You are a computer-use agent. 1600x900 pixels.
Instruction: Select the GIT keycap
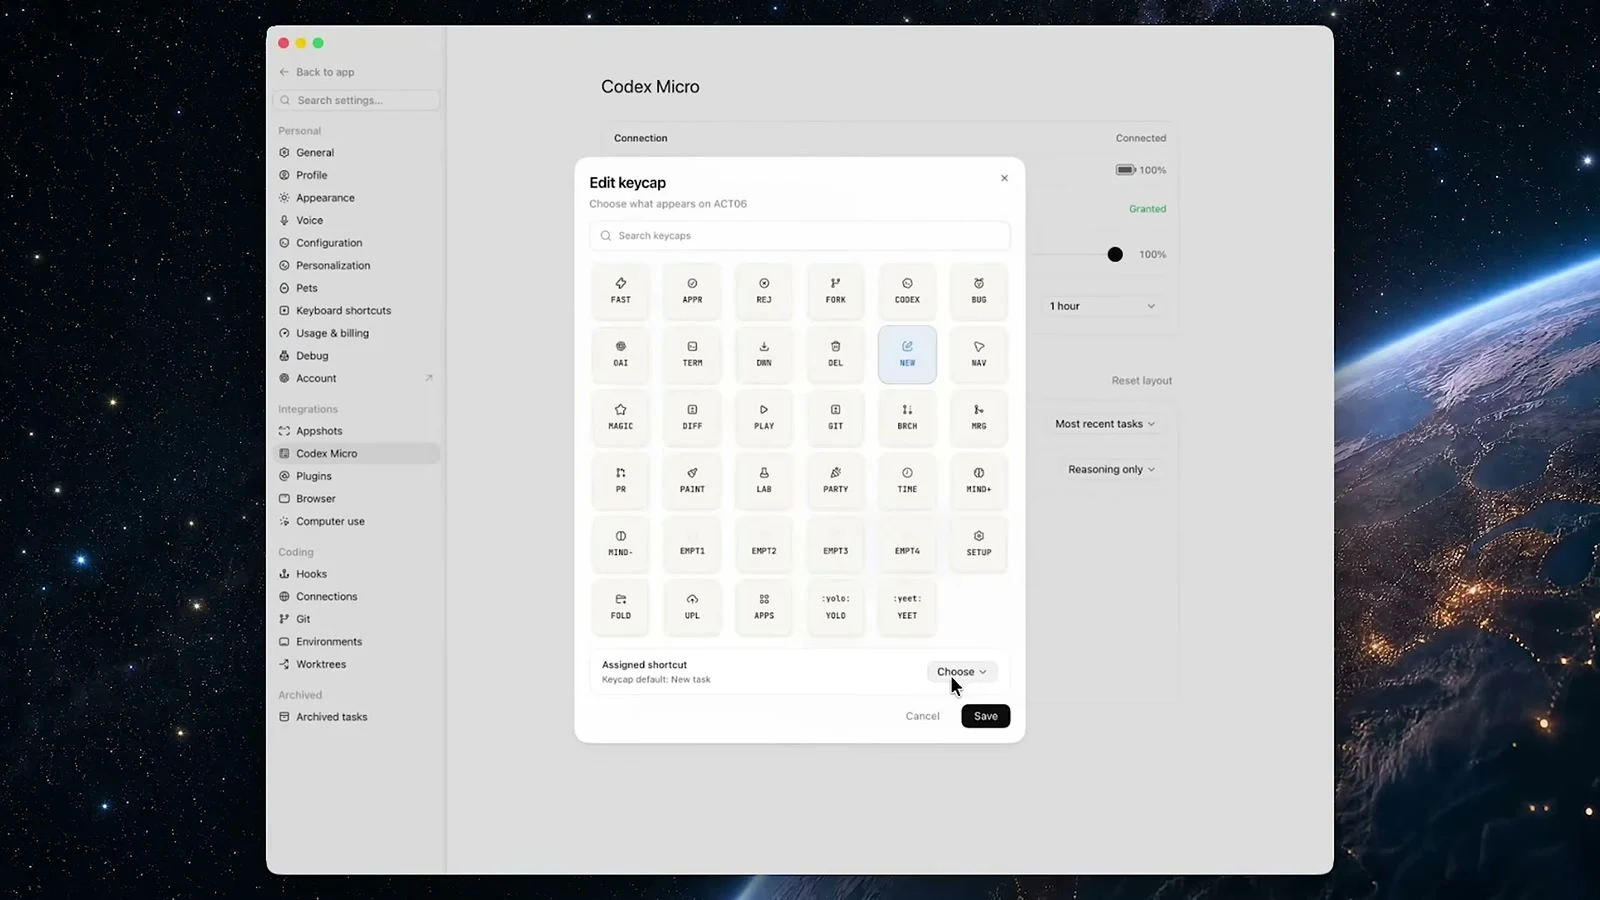[836, 417]
